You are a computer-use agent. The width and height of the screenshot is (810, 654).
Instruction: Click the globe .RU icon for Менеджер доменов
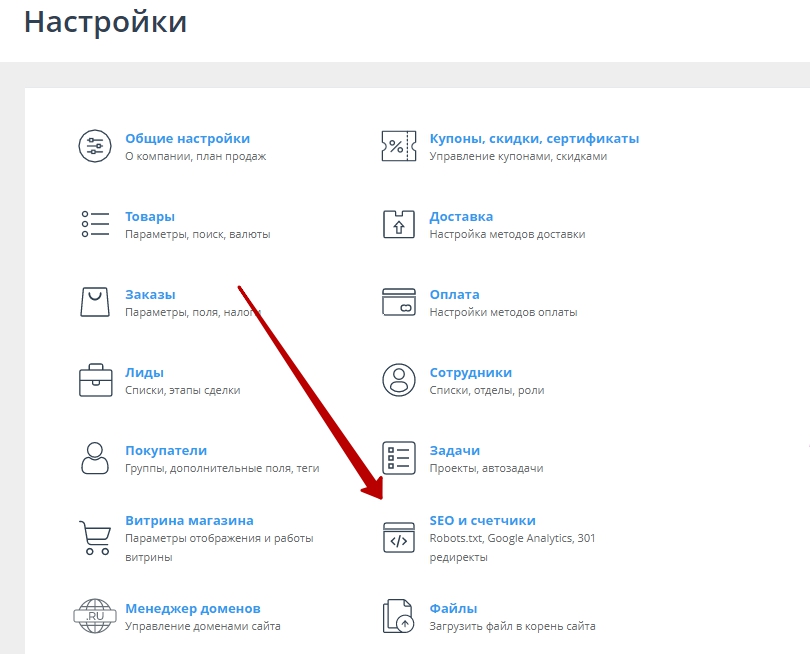pyautogui.click(x=95, y=616)
